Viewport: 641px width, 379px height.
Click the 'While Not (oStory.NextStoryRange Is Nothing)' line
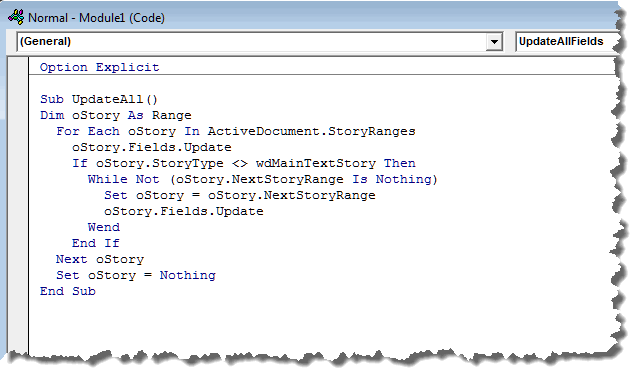click(262, 179)
